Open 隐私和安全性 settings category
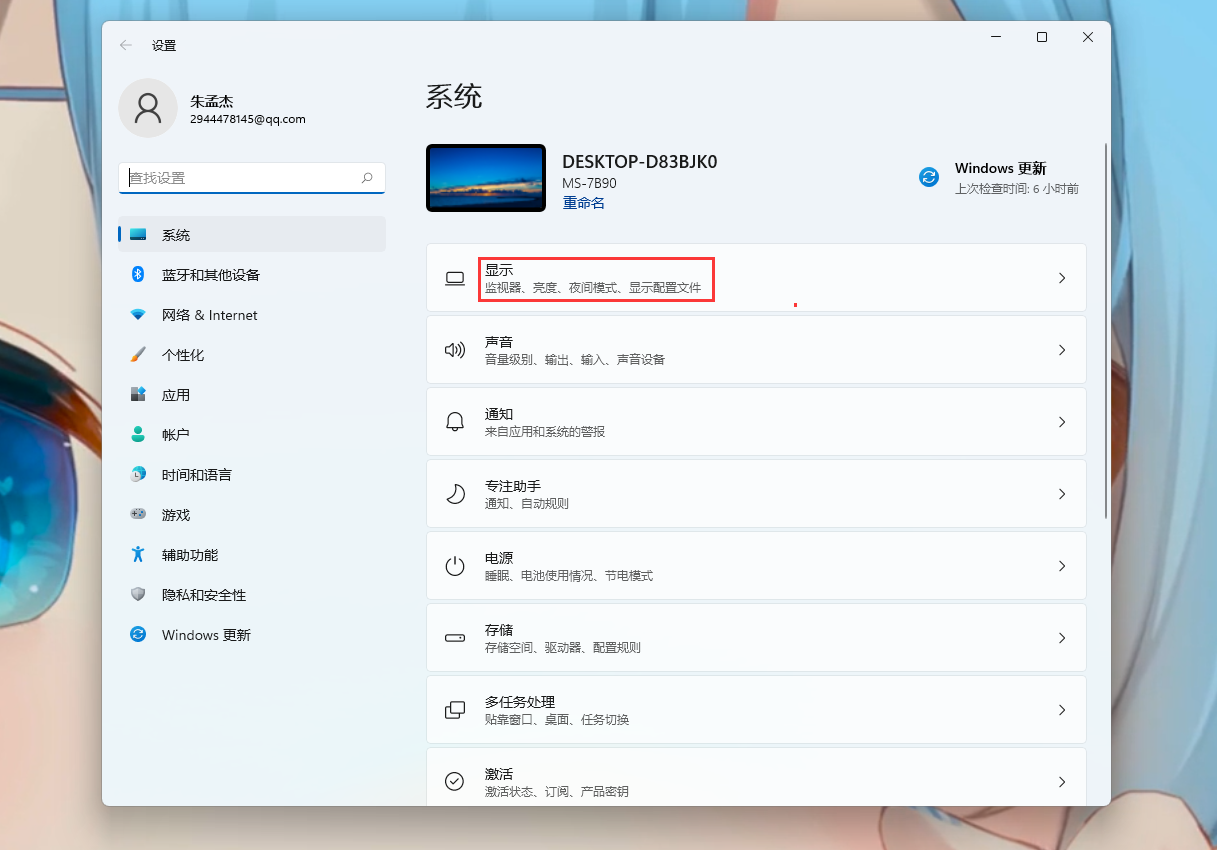The height and width of the screenshot is (850, 1217). point(252,595)
